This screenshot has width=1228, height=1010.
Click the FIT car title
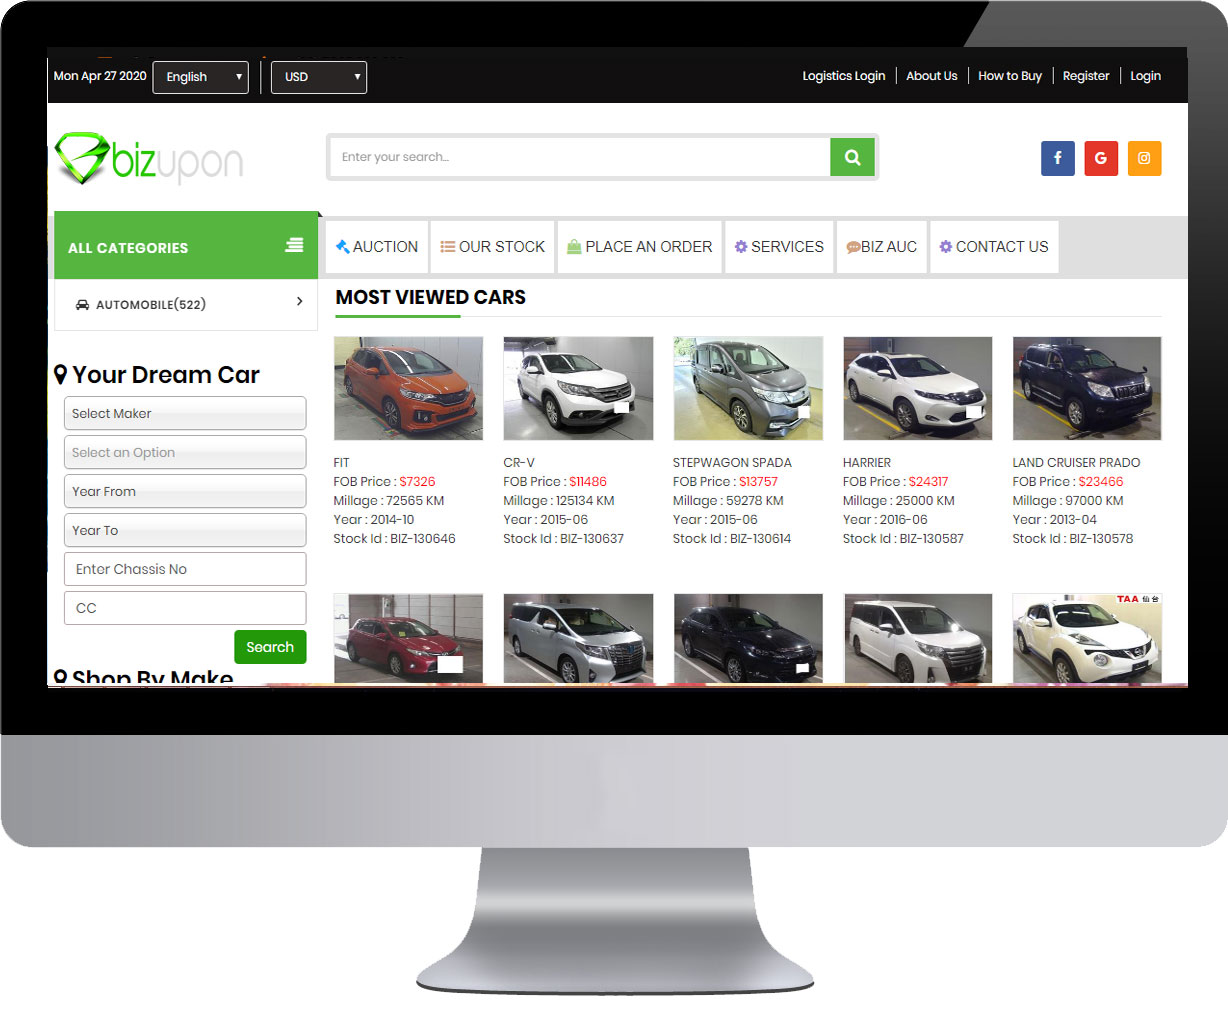(x=341, y=463)
